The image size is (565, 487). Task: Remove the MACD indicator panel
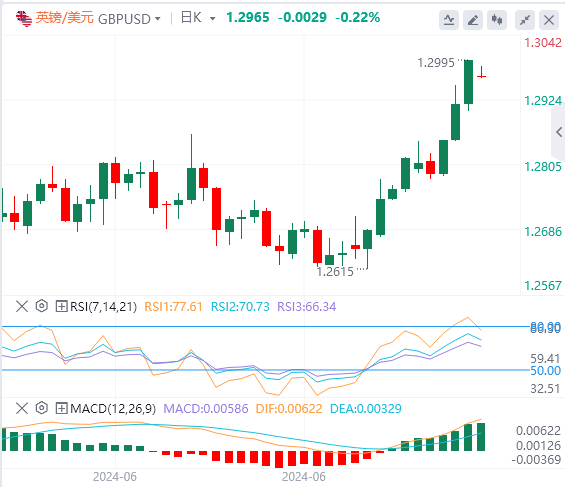pos(22,408)
